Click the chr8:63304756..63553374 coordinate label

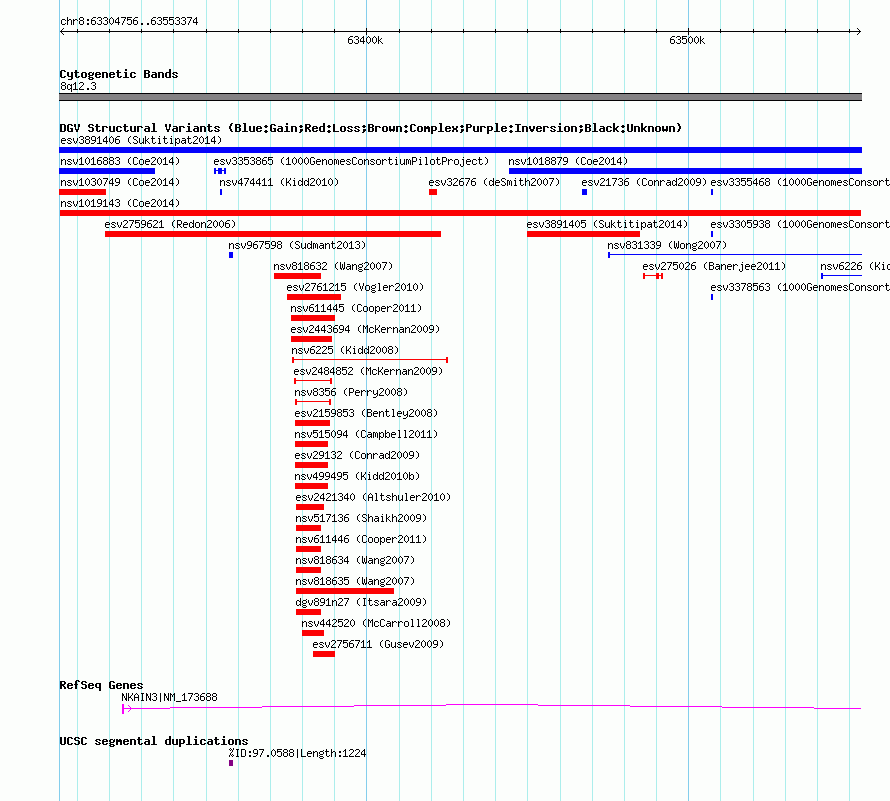point(129,21)
